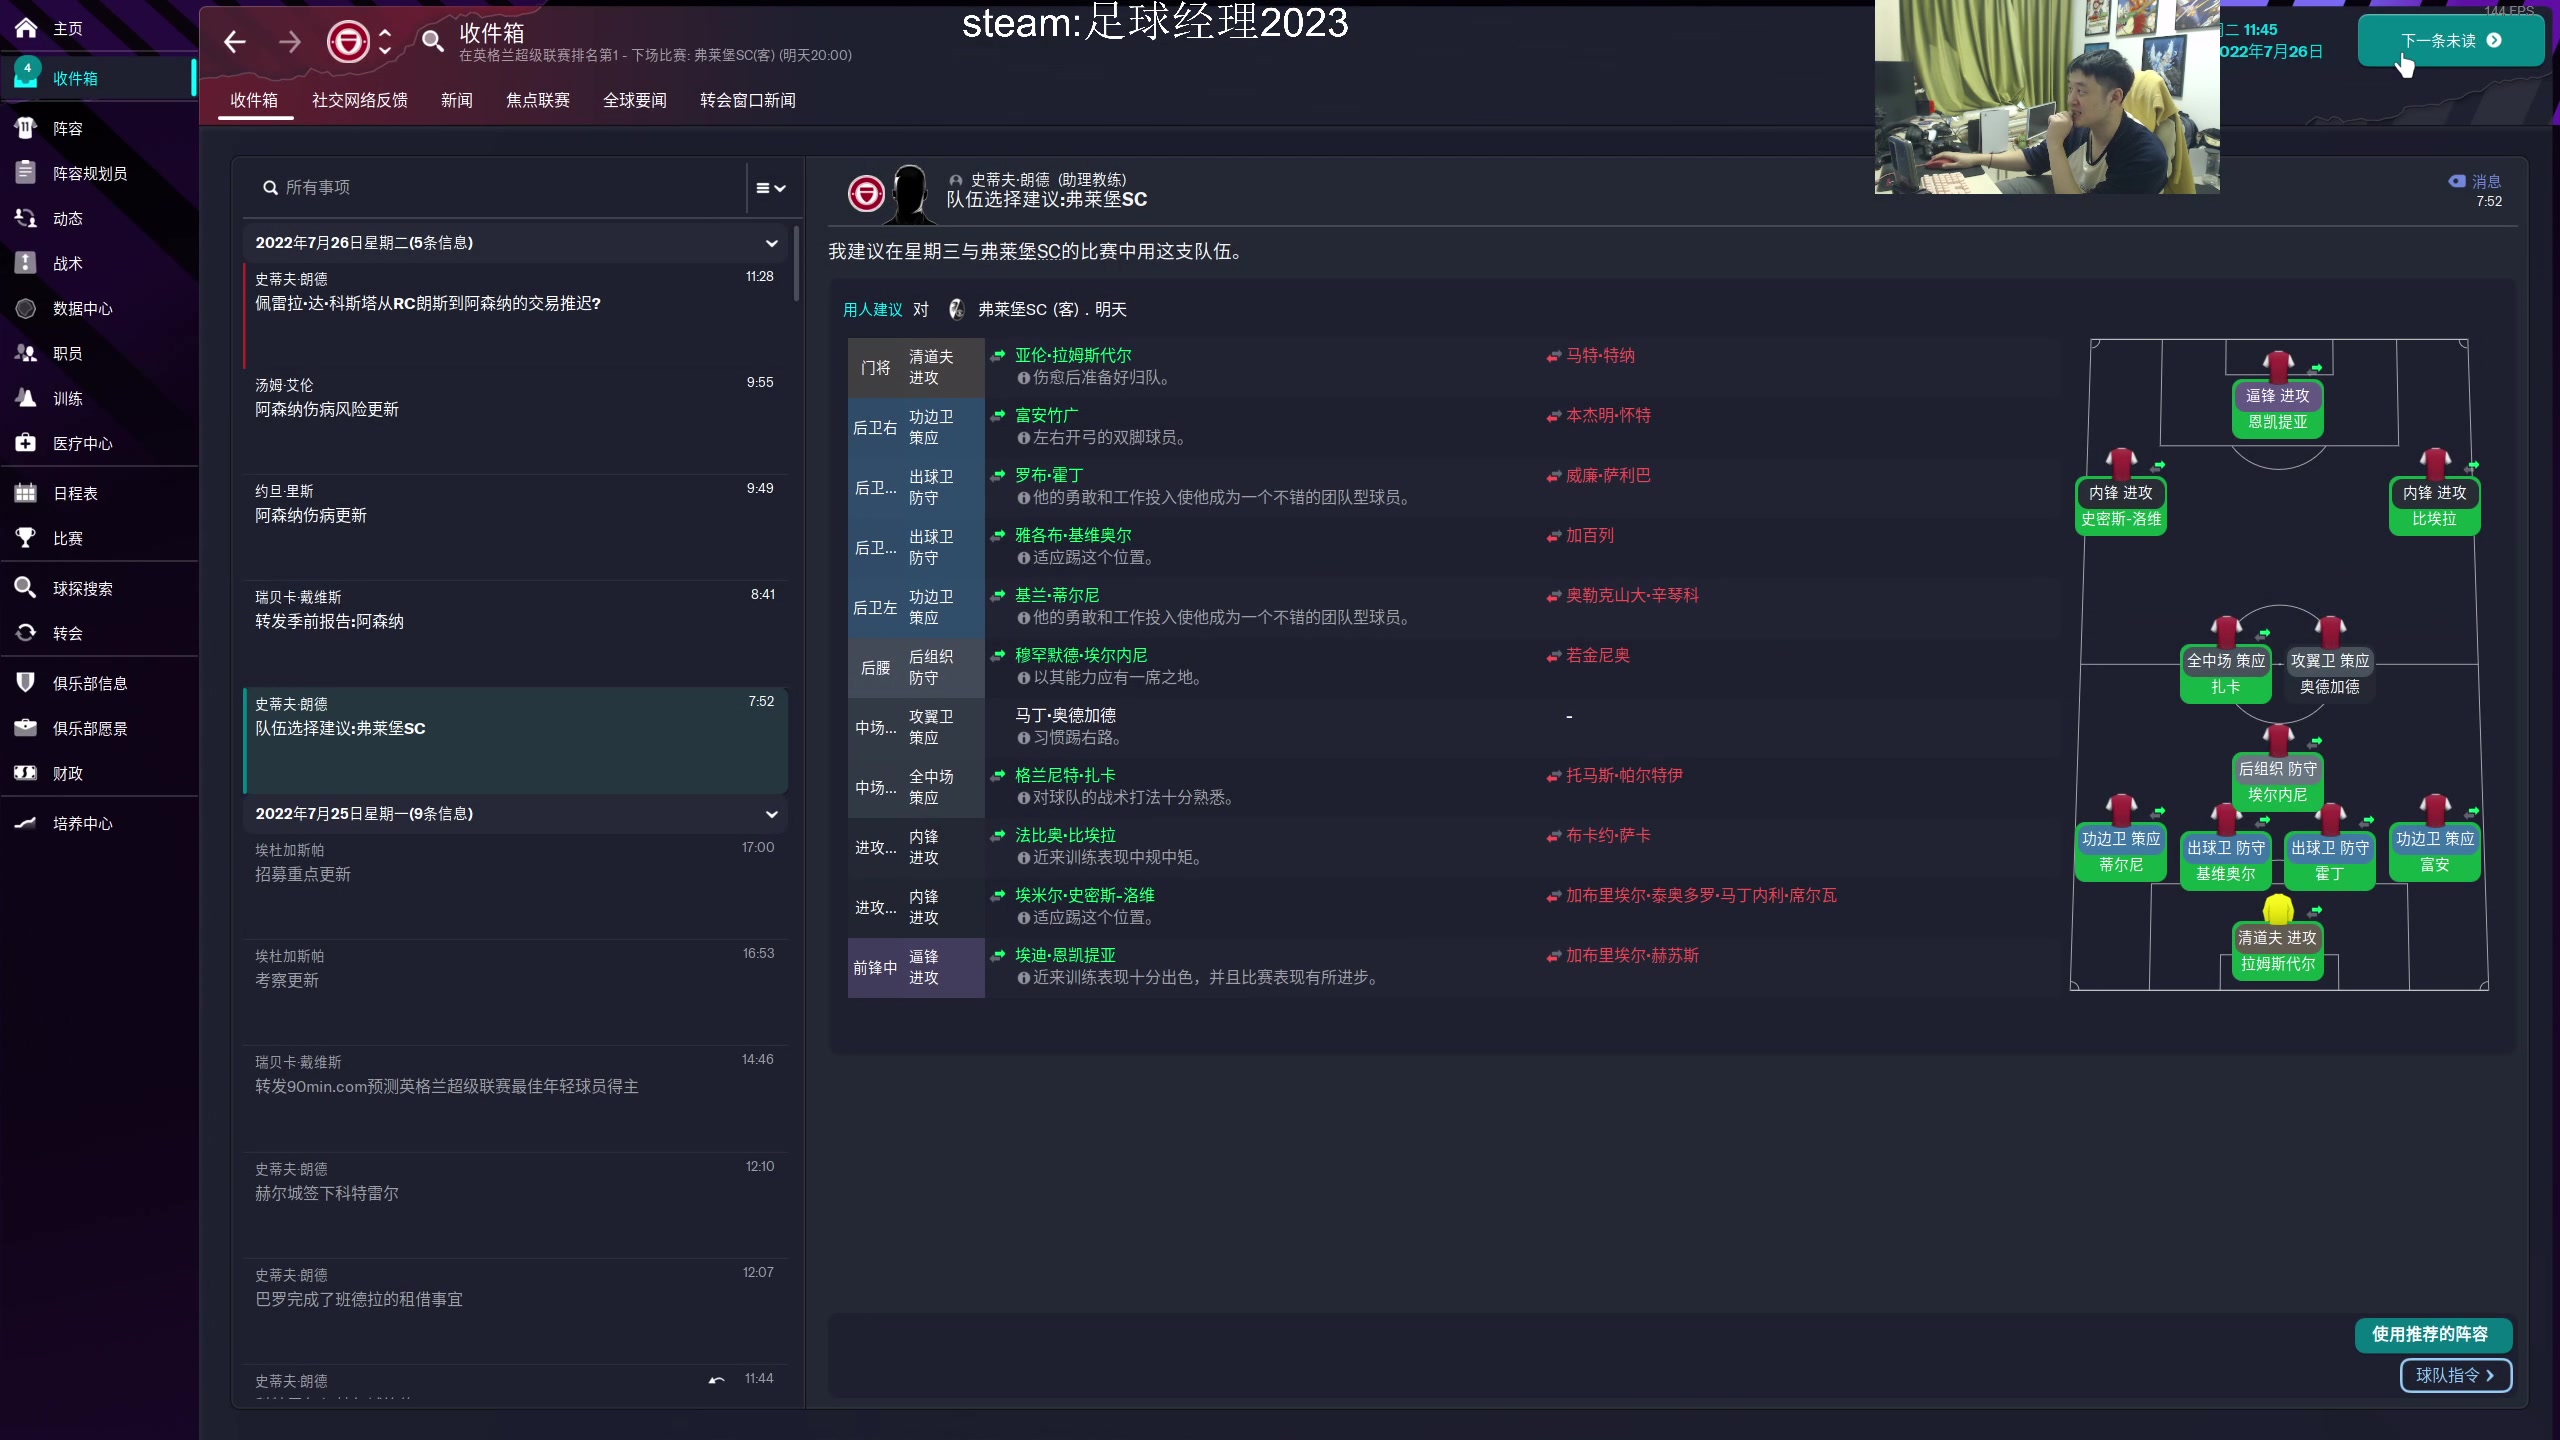Click the inbox list scrollbar

click(796, 264)
